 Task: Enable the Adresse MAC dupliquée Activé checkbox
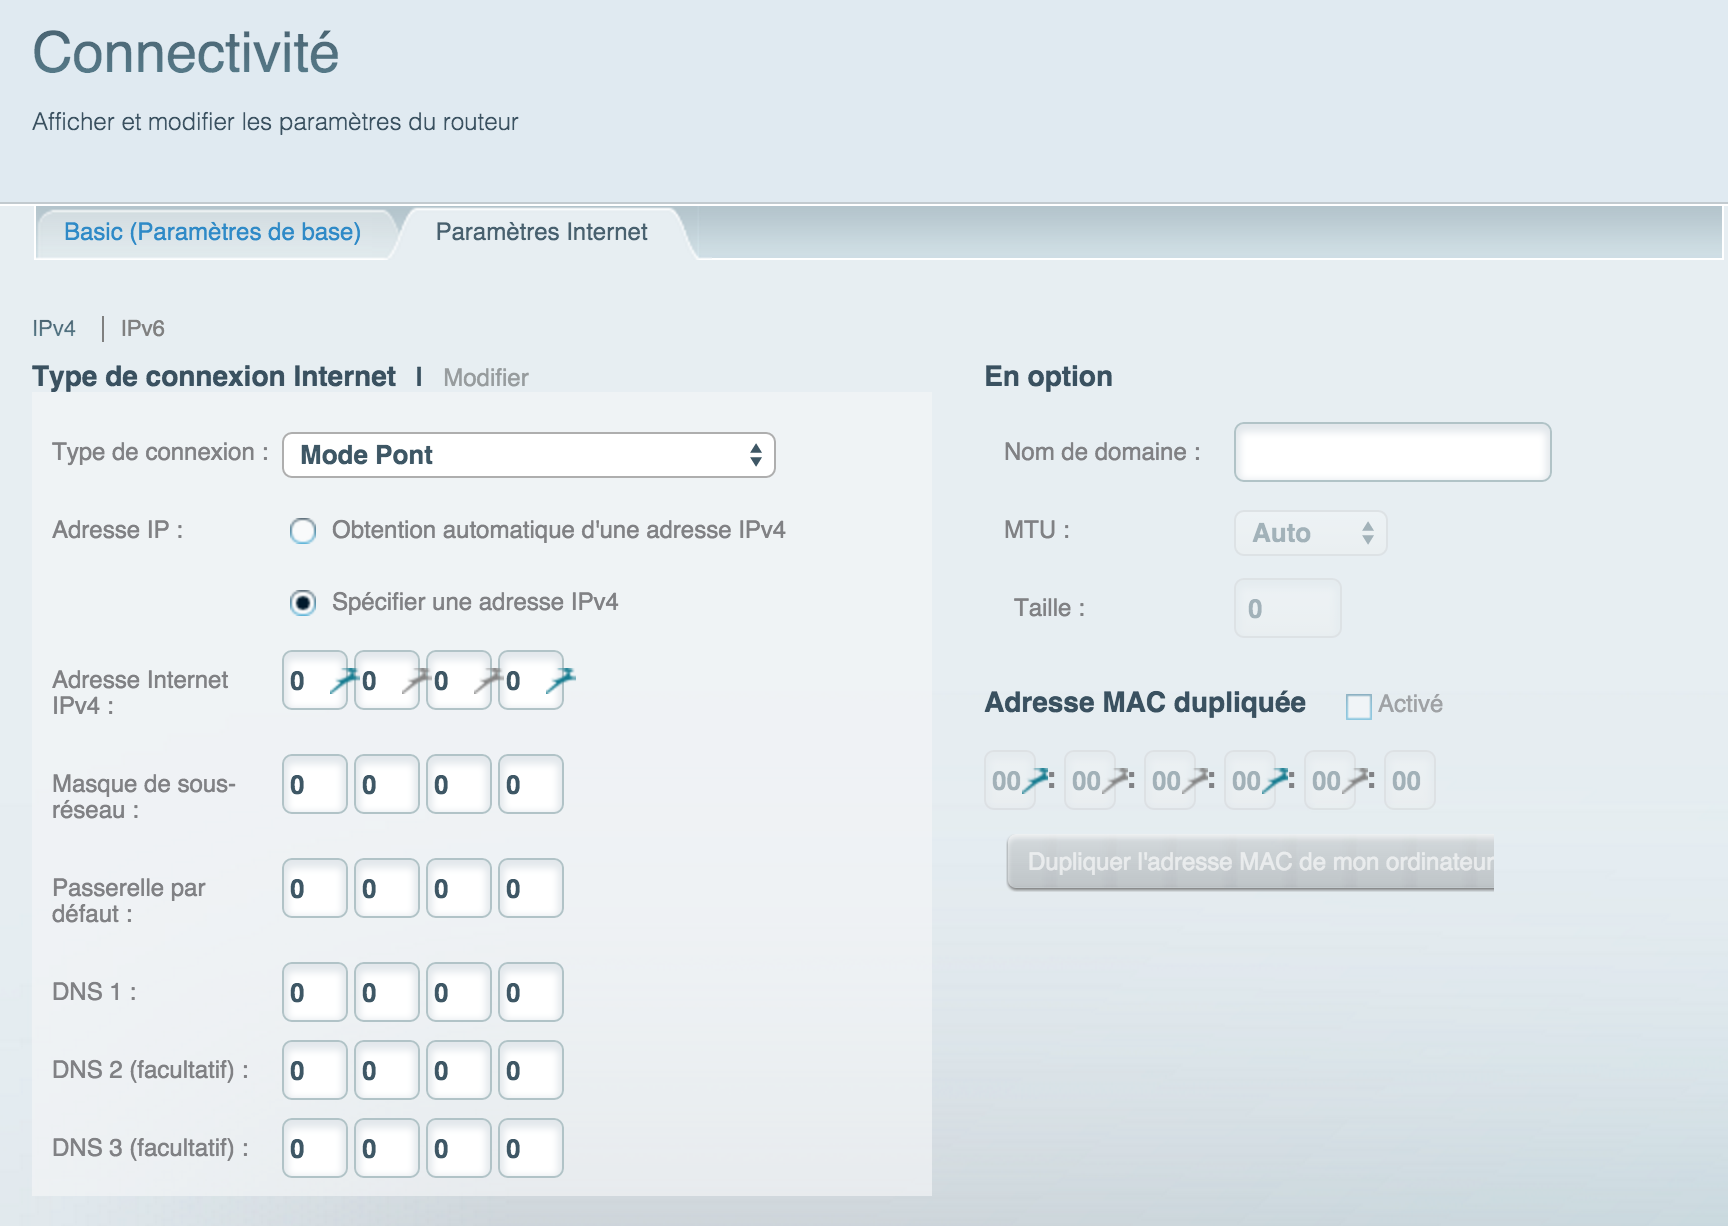click(x=1359, y=707)
